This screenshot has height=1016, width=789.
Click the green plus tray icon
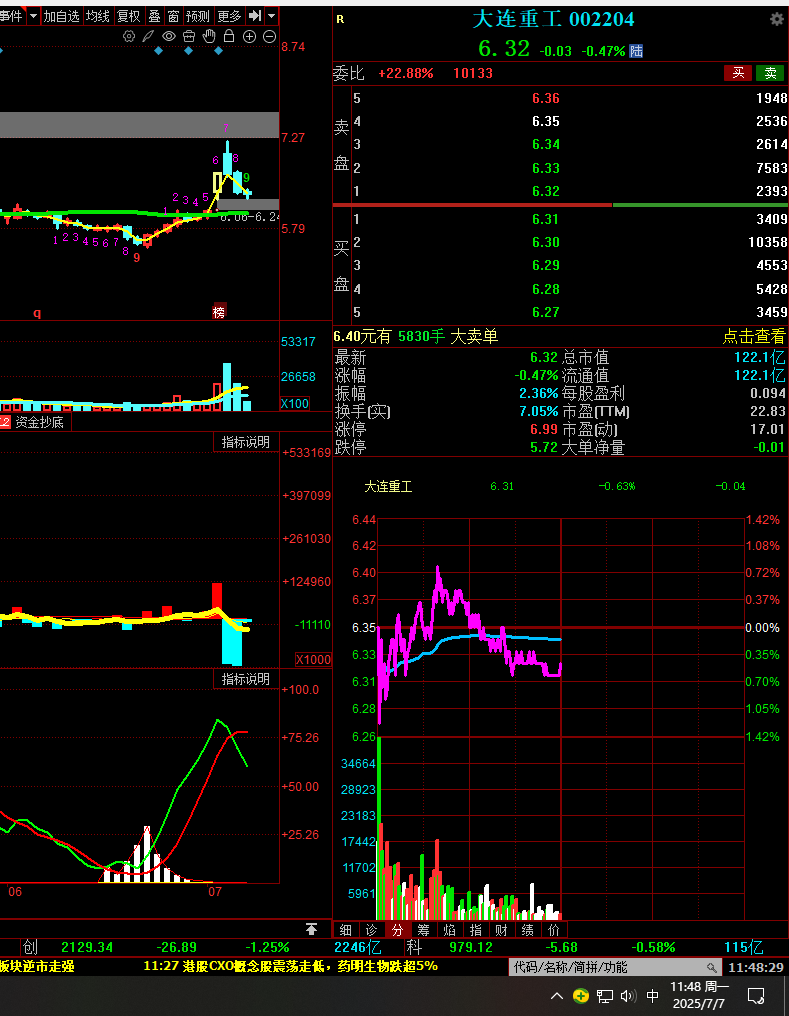tap(581, 996)
